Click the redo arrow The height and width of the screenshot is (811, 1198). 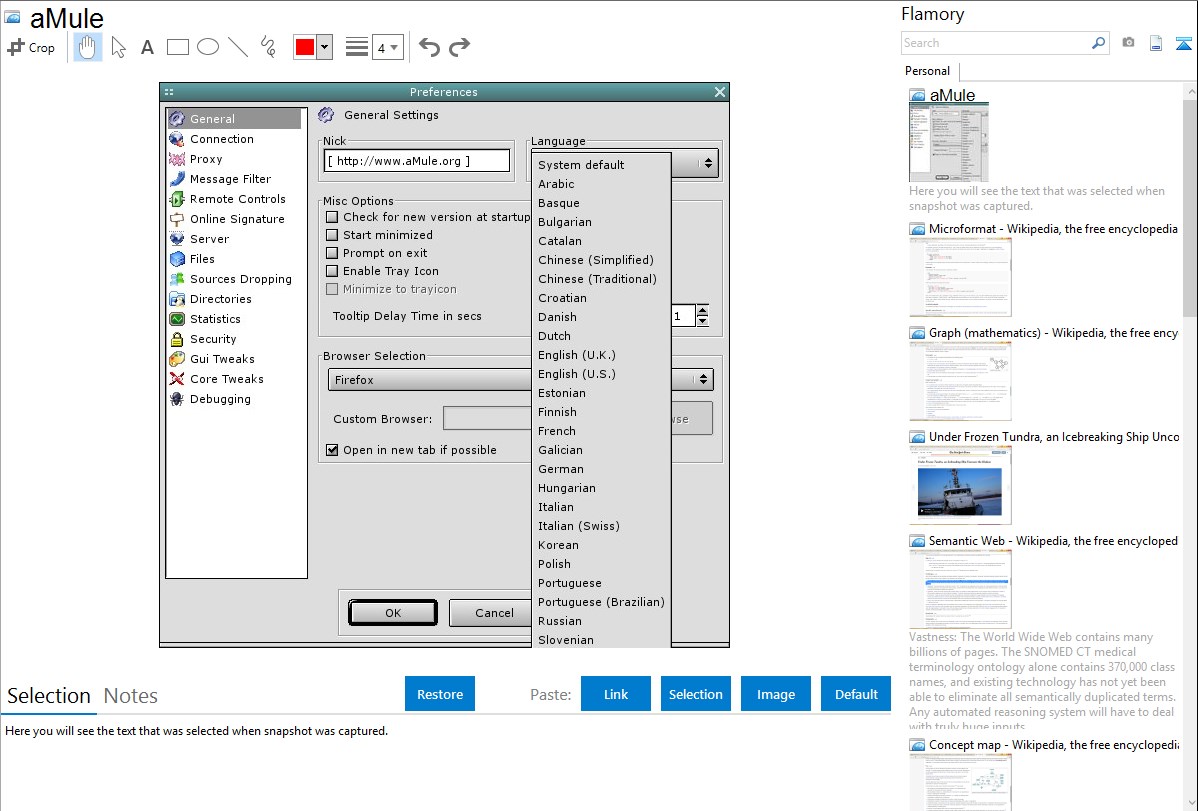coord(459,47)
